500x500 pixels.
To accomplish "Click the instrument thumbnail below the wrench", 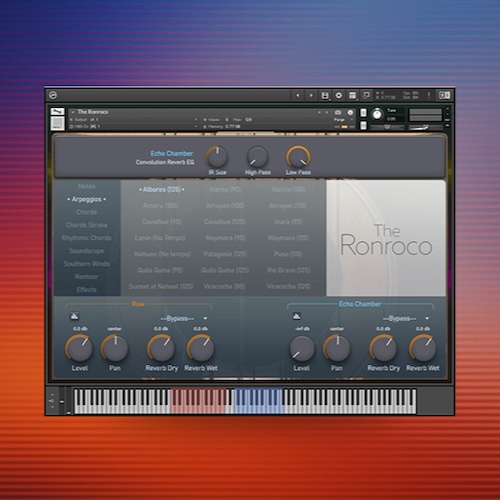I will (x=57, y=123).
